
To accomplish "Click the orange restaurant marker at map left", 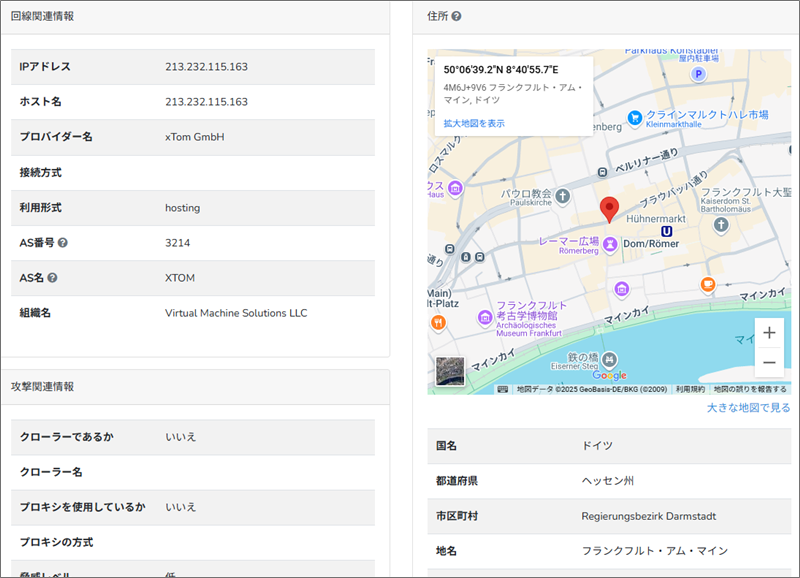I will pyautogui.click(x=438, y=322).
